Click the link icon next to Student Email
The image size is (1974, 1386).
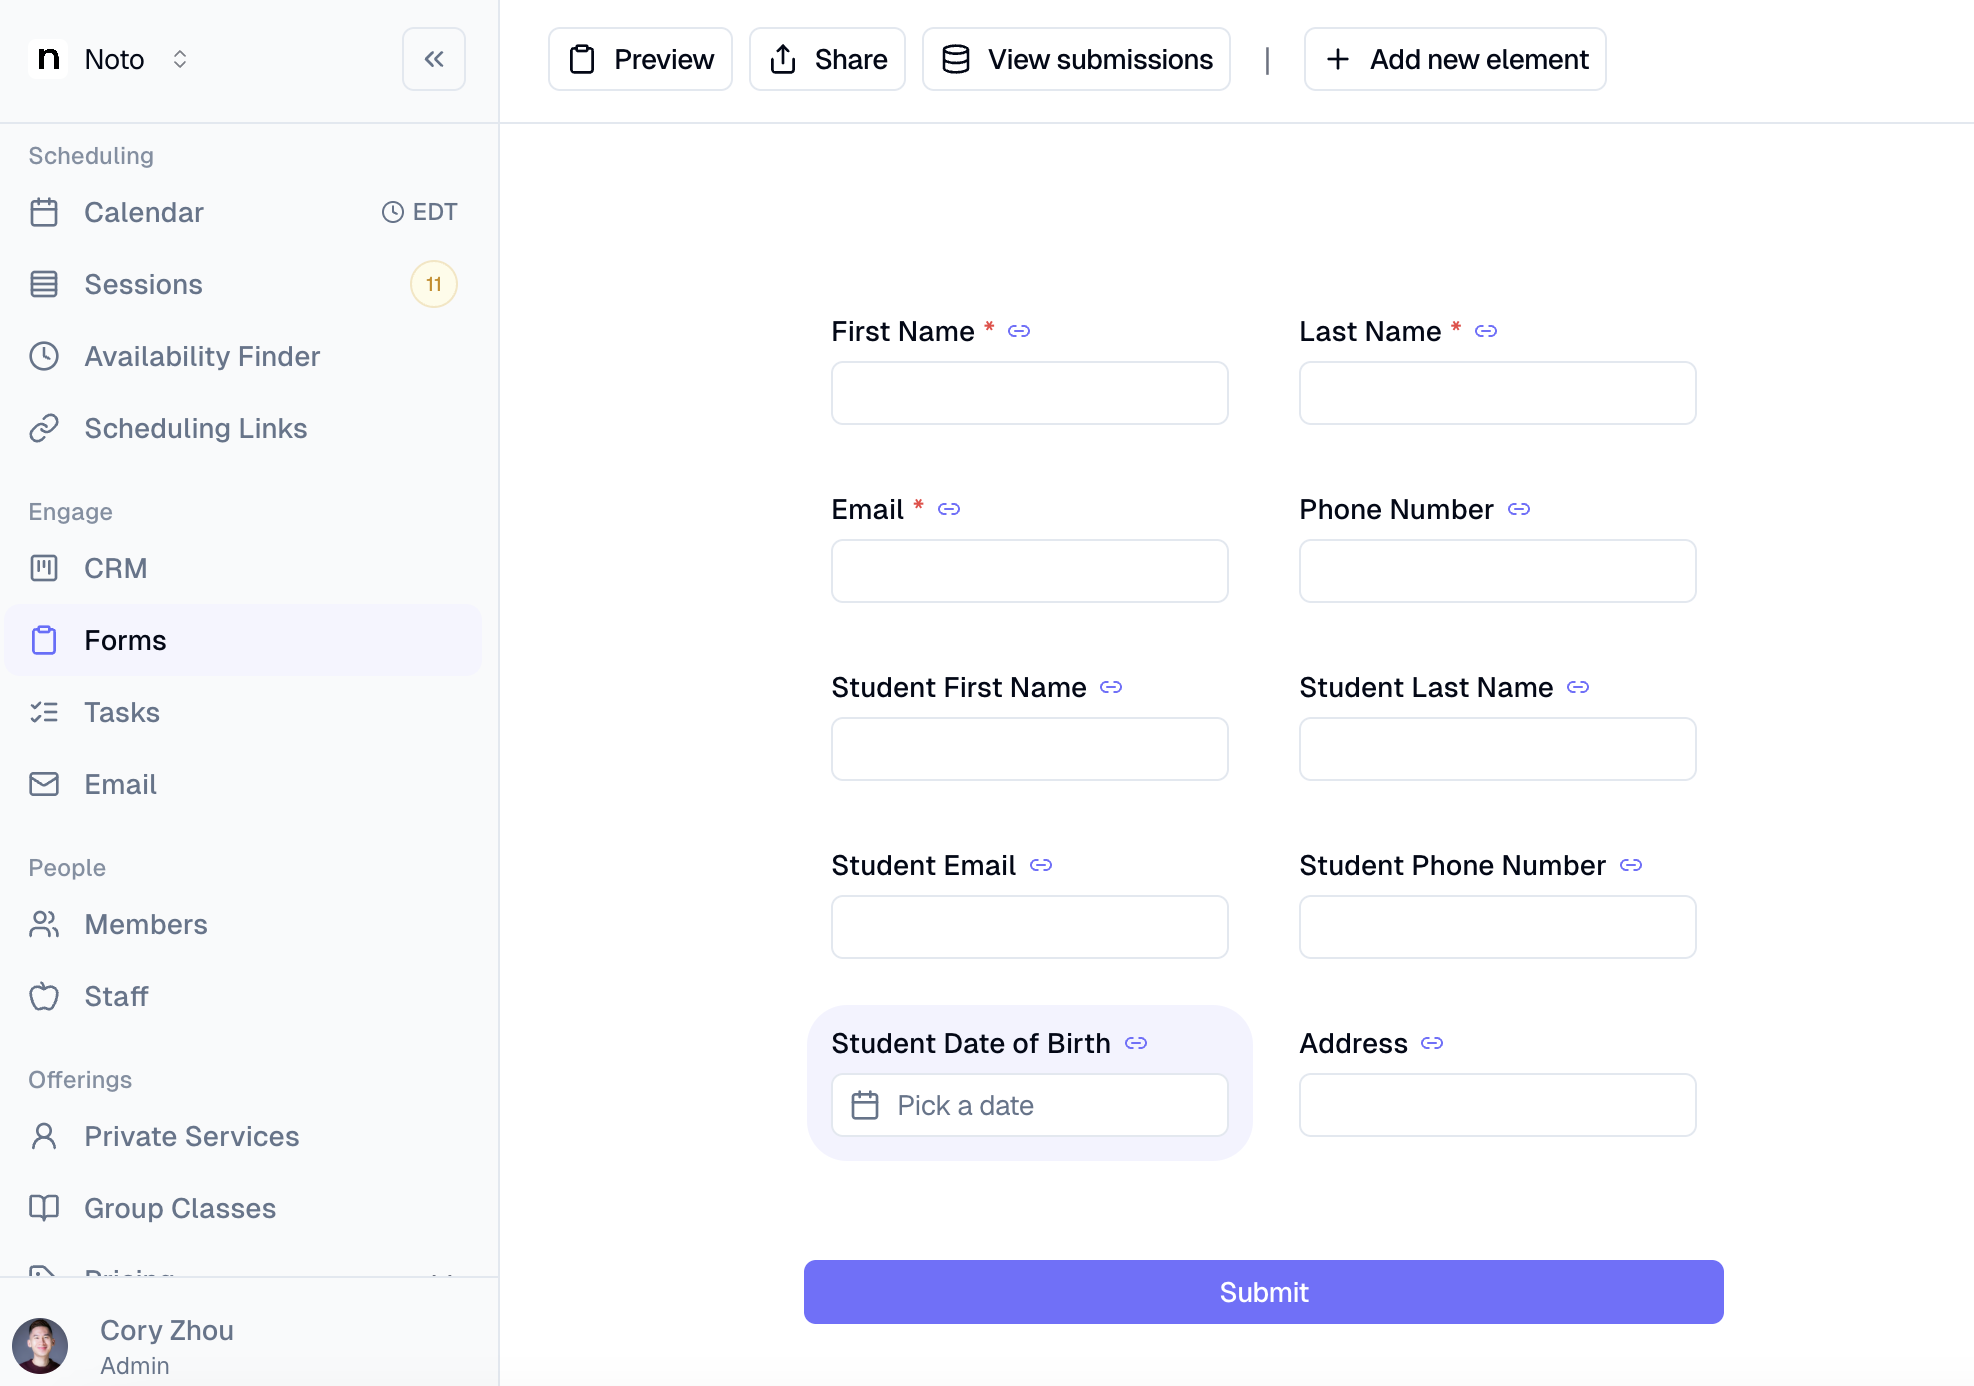[x=1041, y=865]
